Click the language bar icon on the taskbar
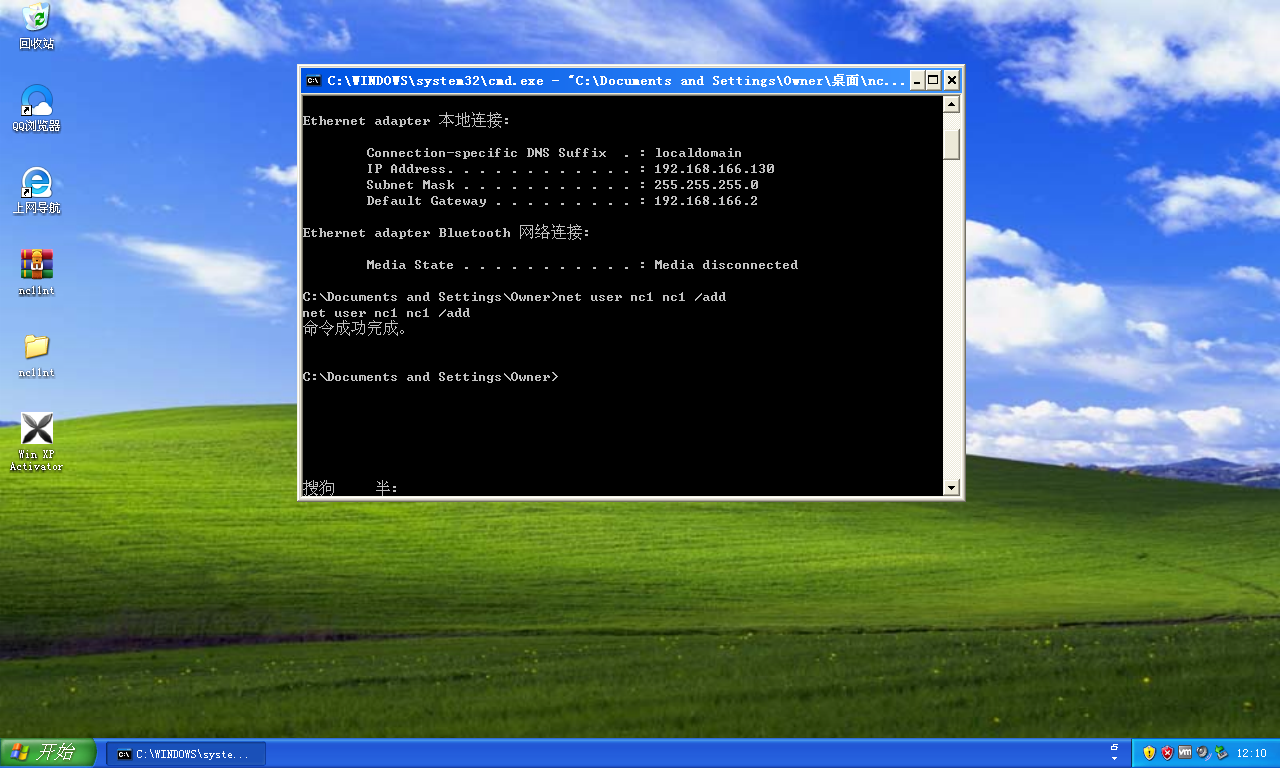The height and width of the screenshot is (768, 1280). (x=1115, y=747)
